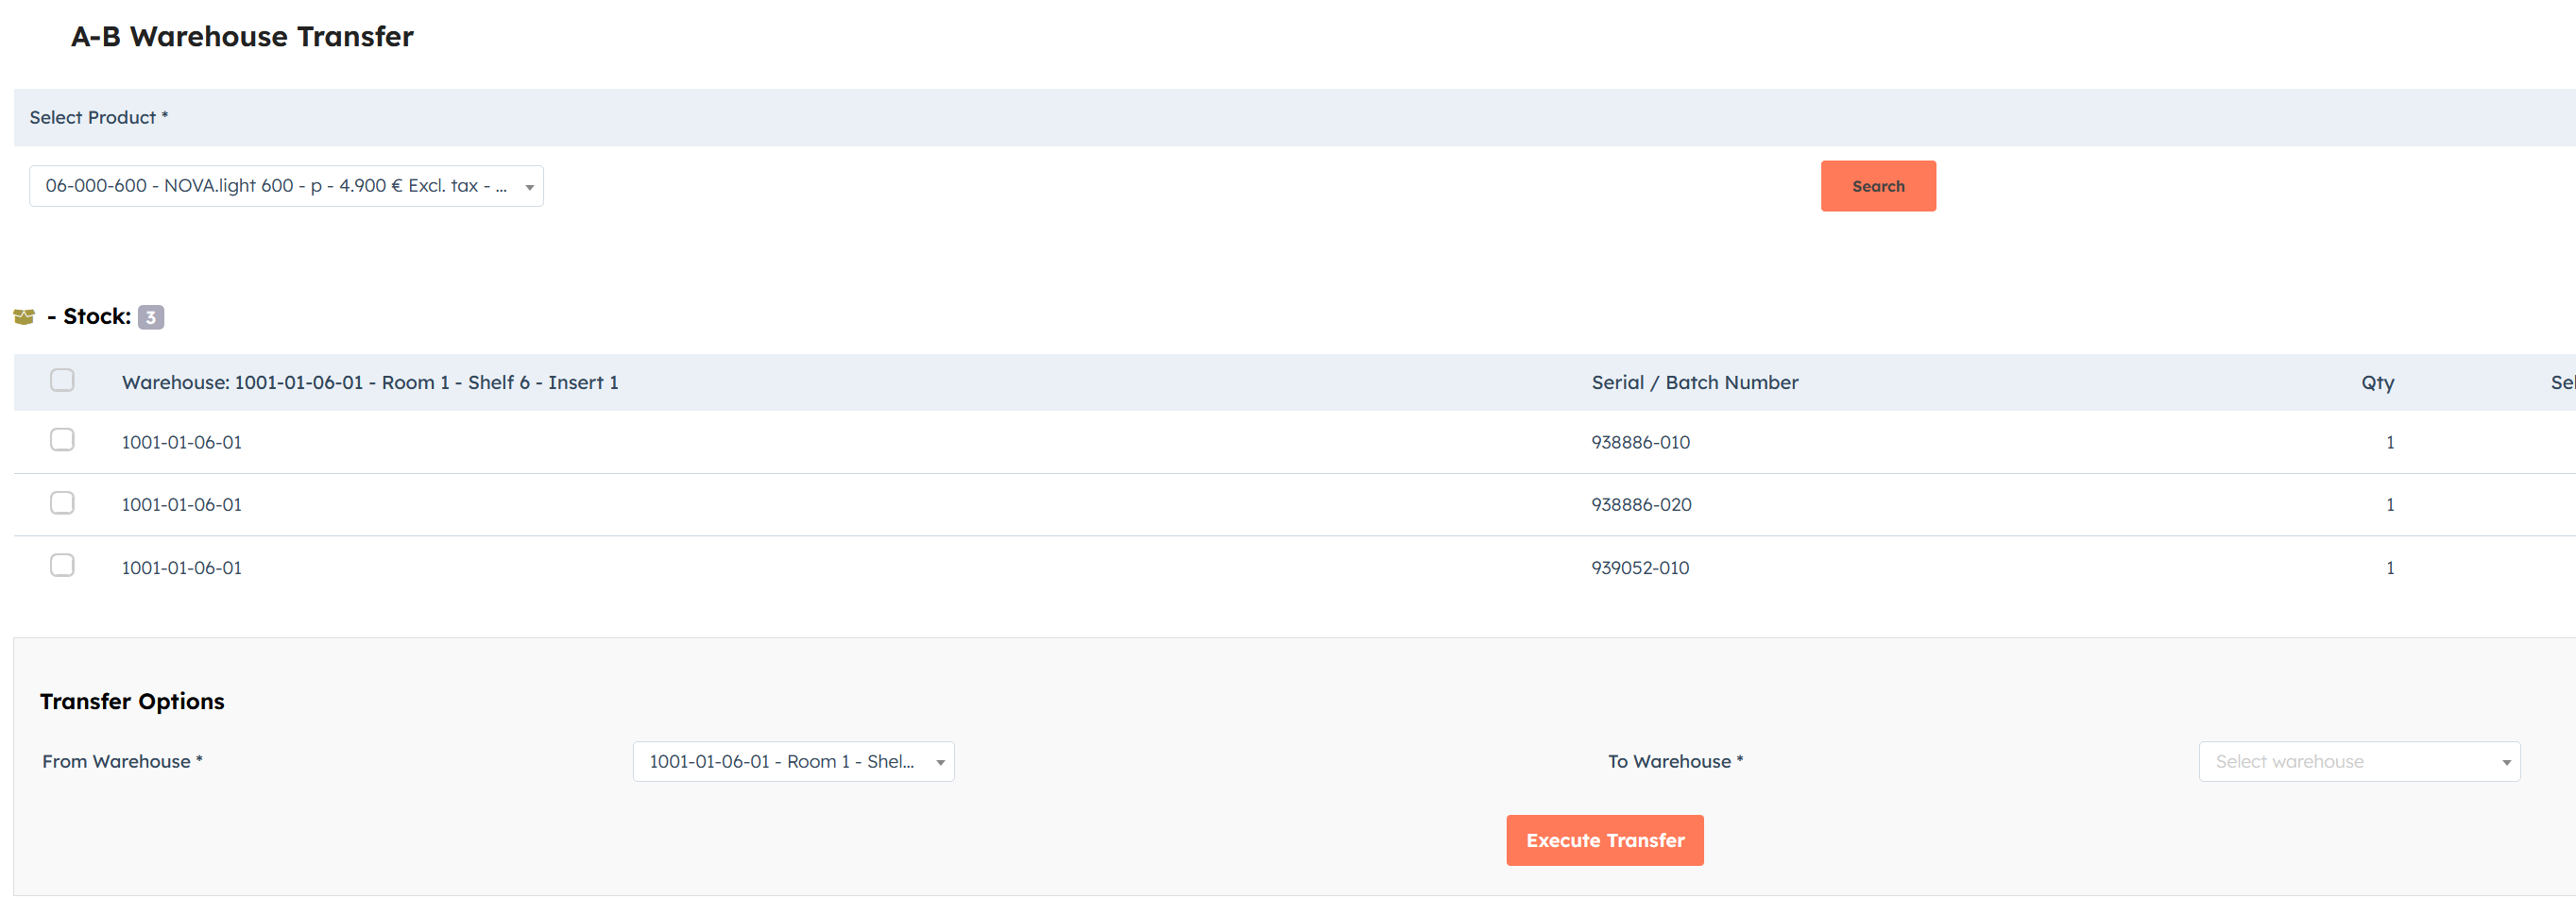Click the stock box icon
Viewport: 2576px width, 915px height.
[x=24, y=317]
